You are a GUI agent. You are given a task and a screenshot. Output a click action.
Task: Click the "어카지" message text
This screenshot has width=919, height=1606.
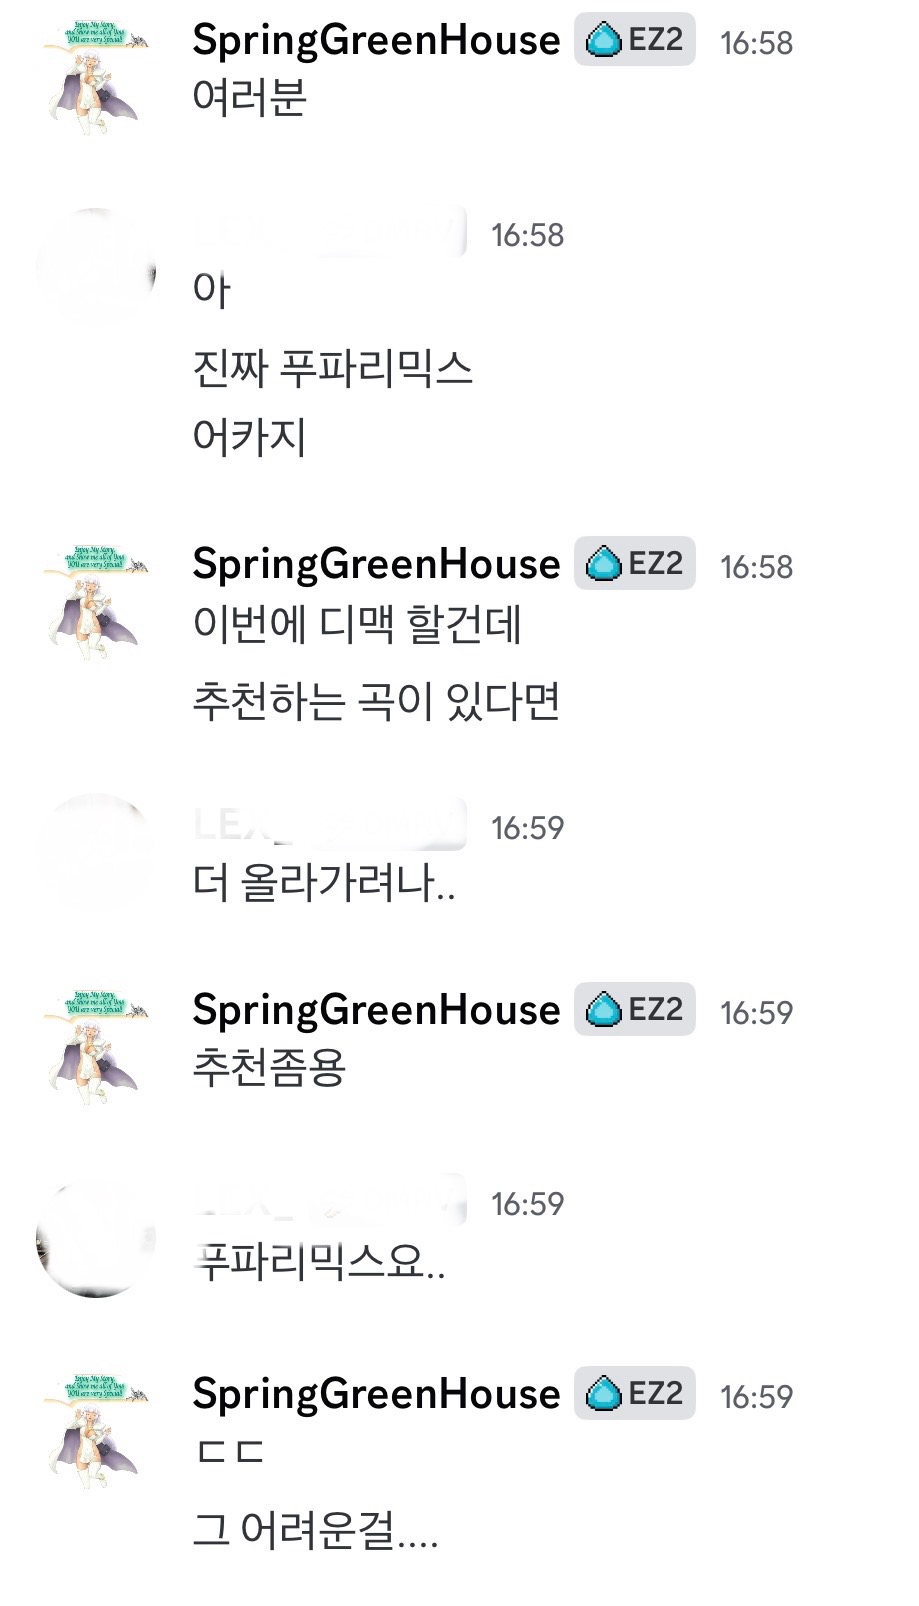249,437
